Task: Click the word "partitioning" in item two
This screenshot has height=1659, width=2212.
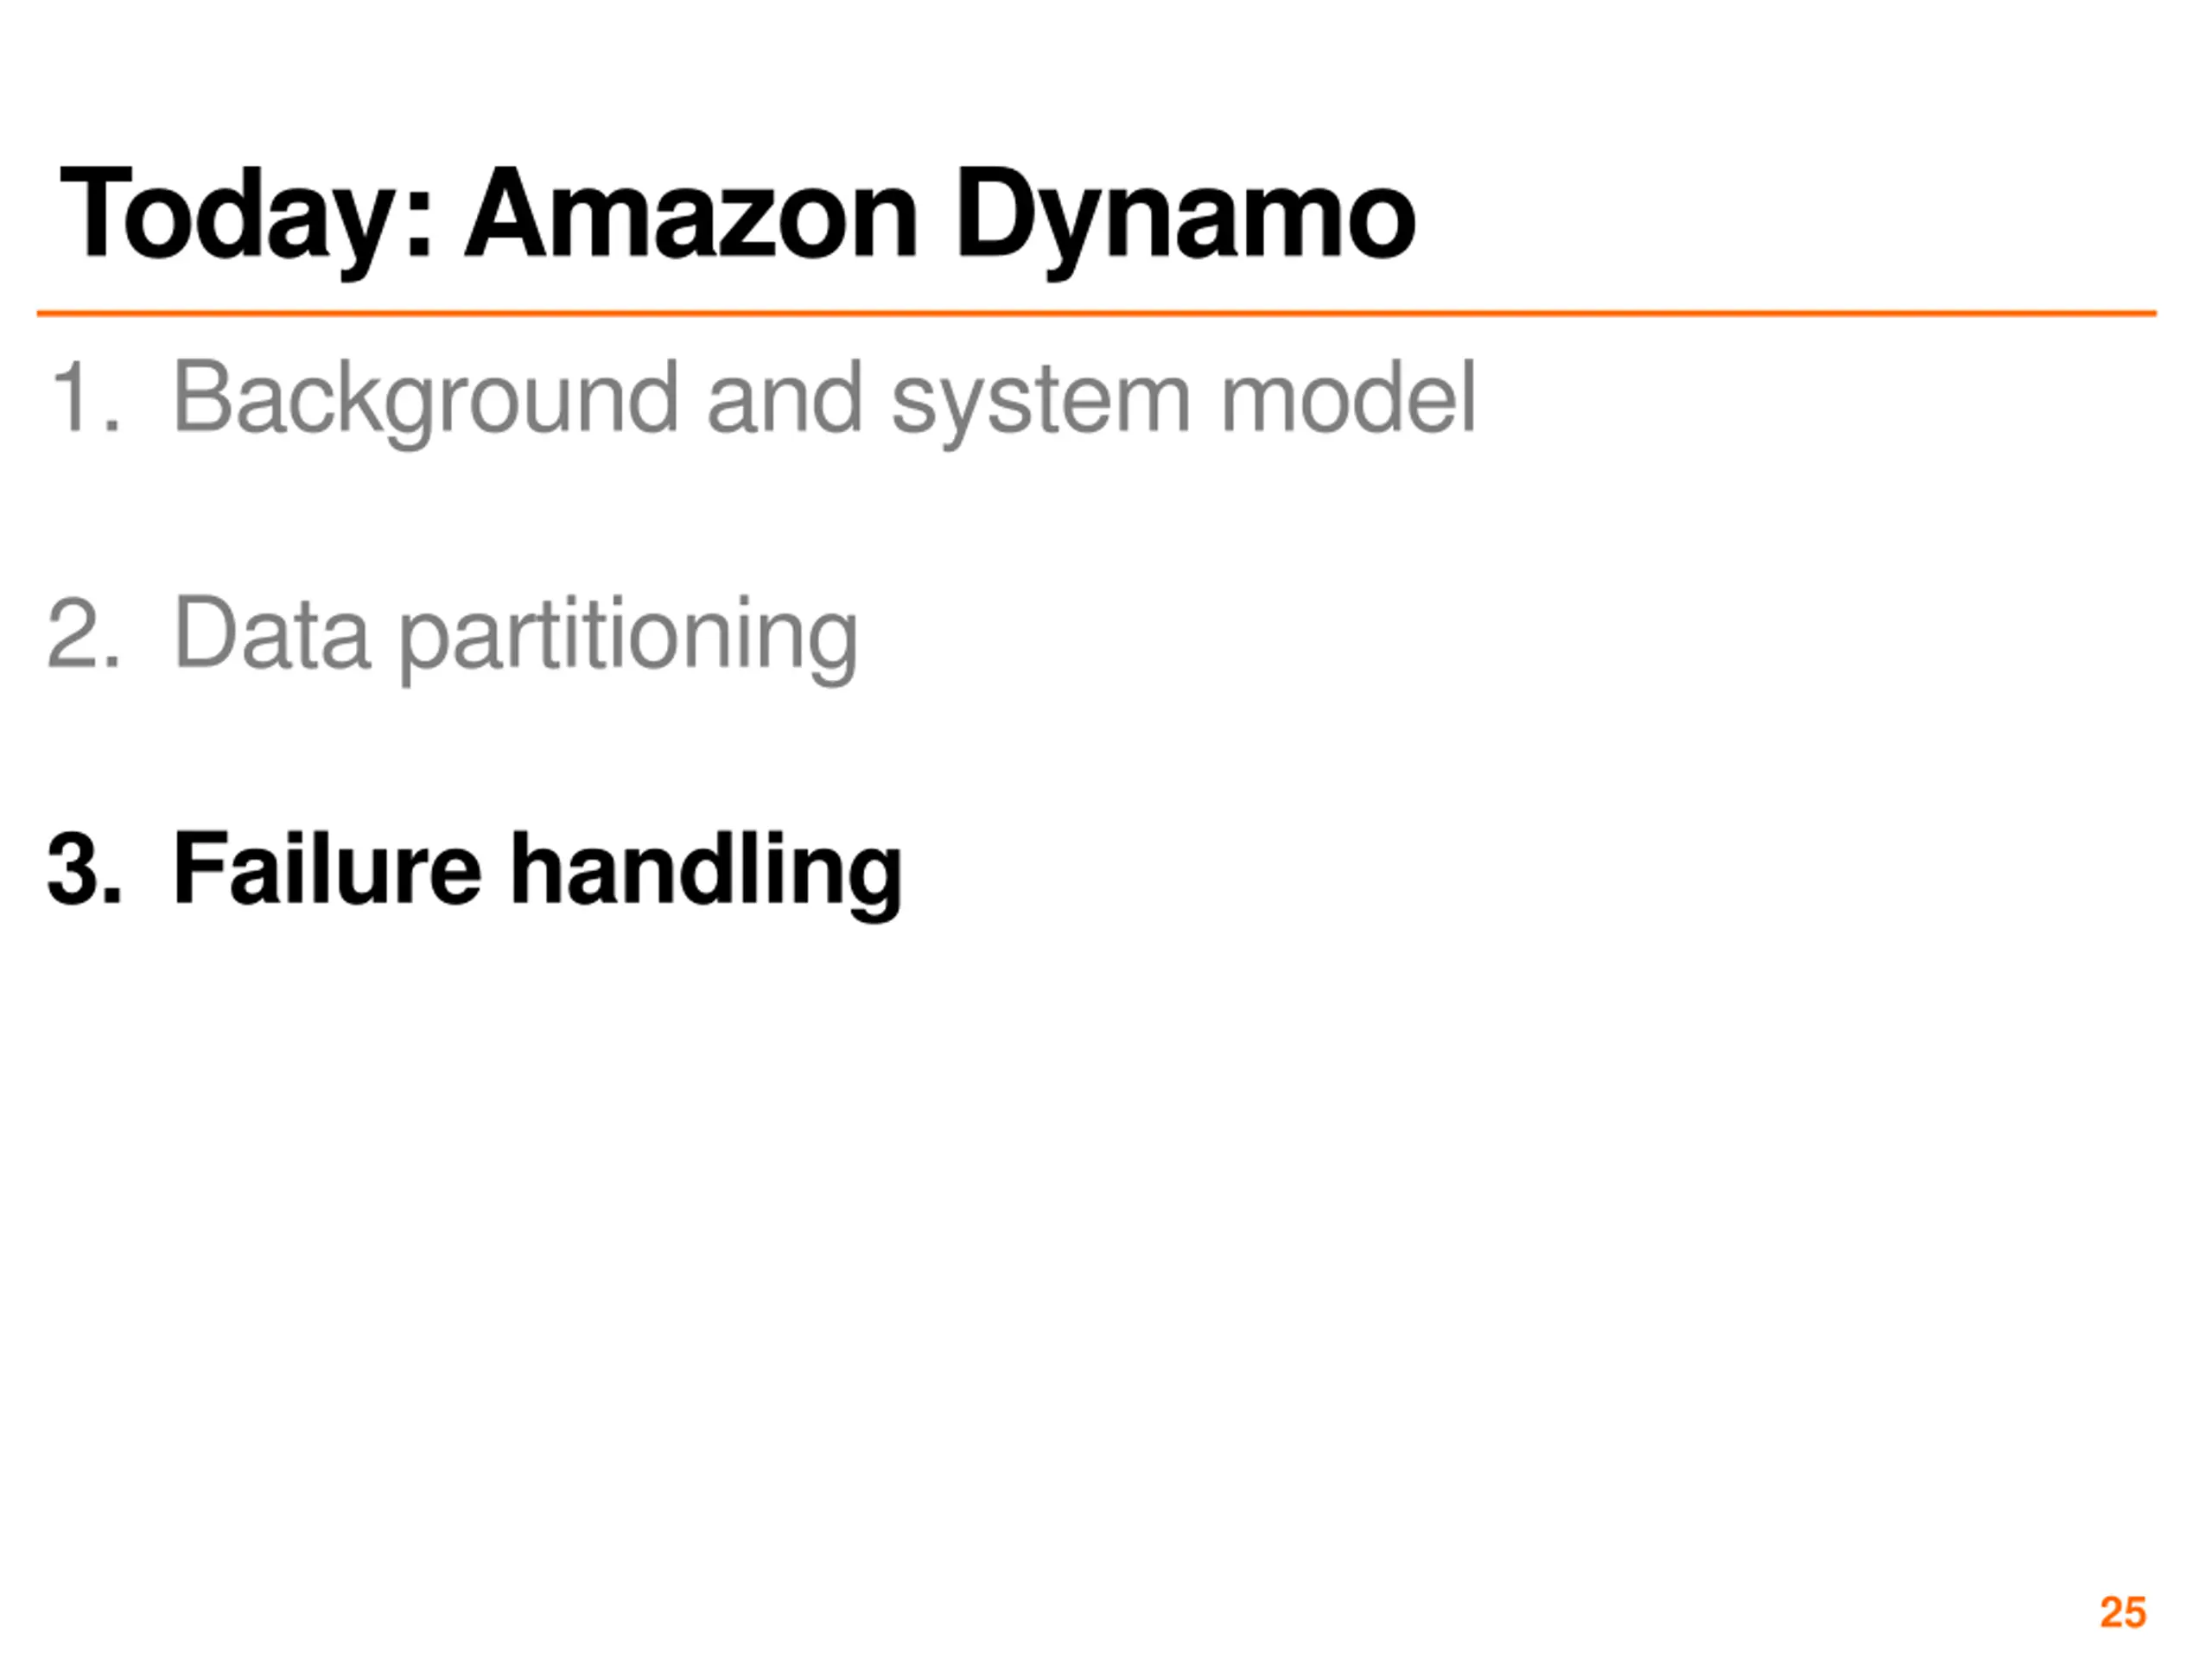Action: 628,634
